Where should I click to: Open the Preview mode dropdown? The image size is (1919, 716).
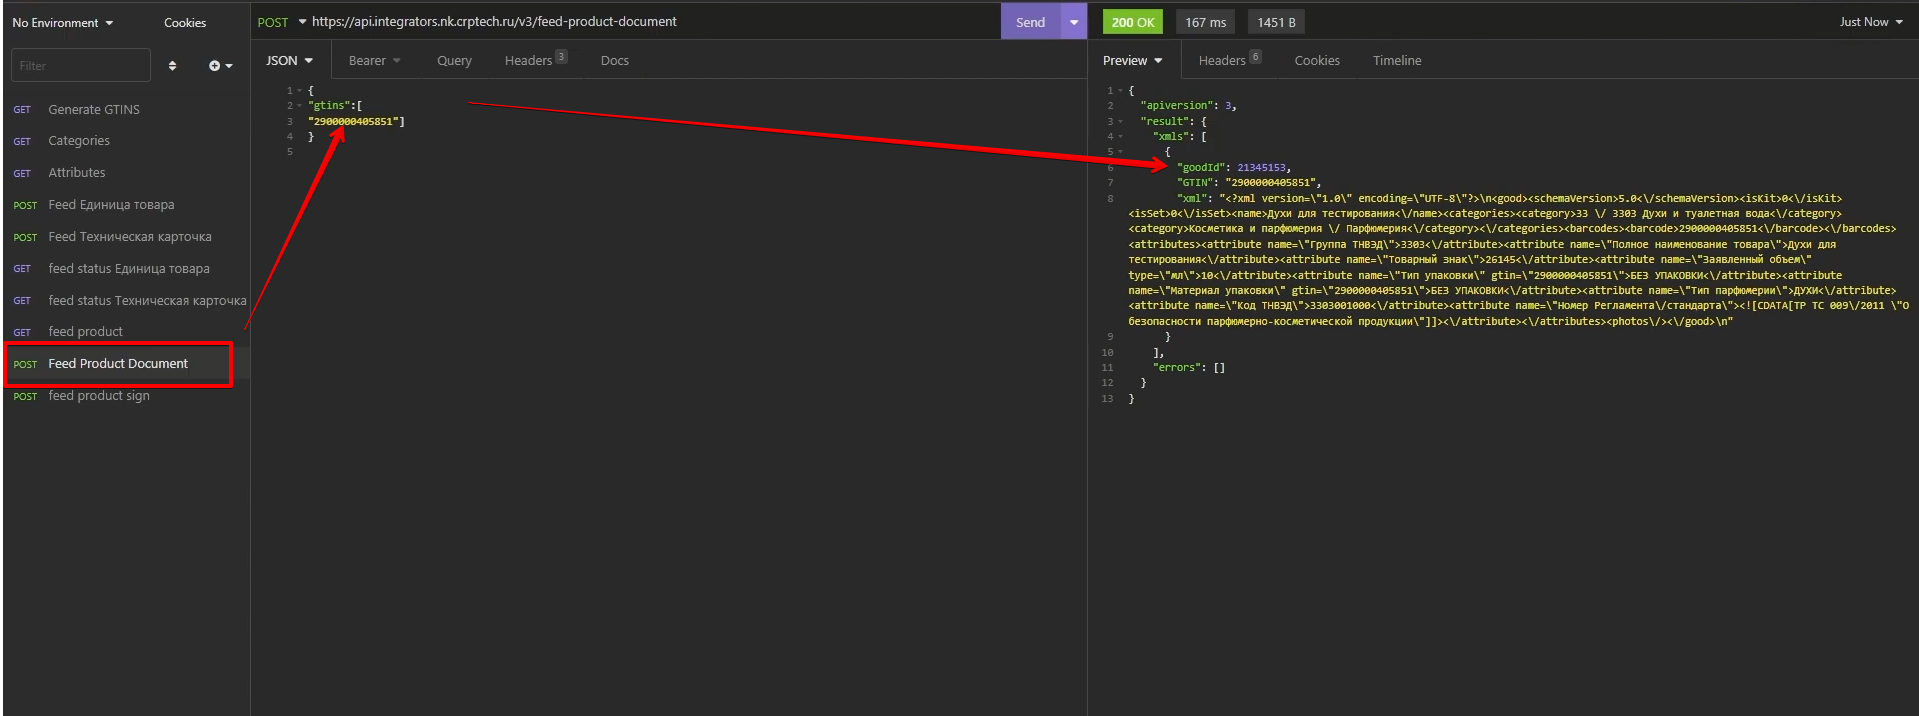pyautogui.click(x=1132, y=61)
